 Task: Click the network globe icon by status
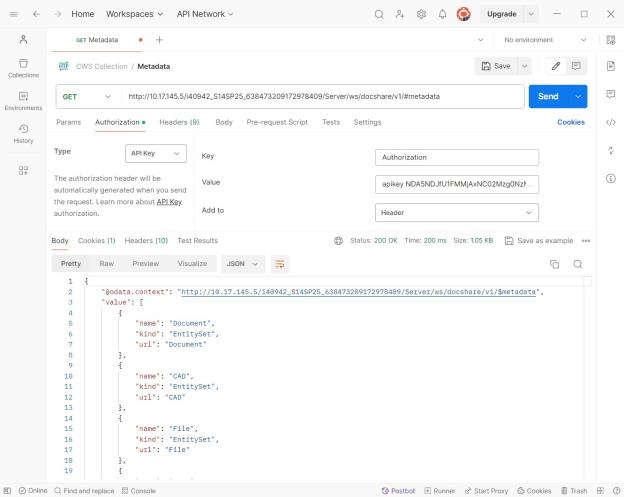(338, 241)
